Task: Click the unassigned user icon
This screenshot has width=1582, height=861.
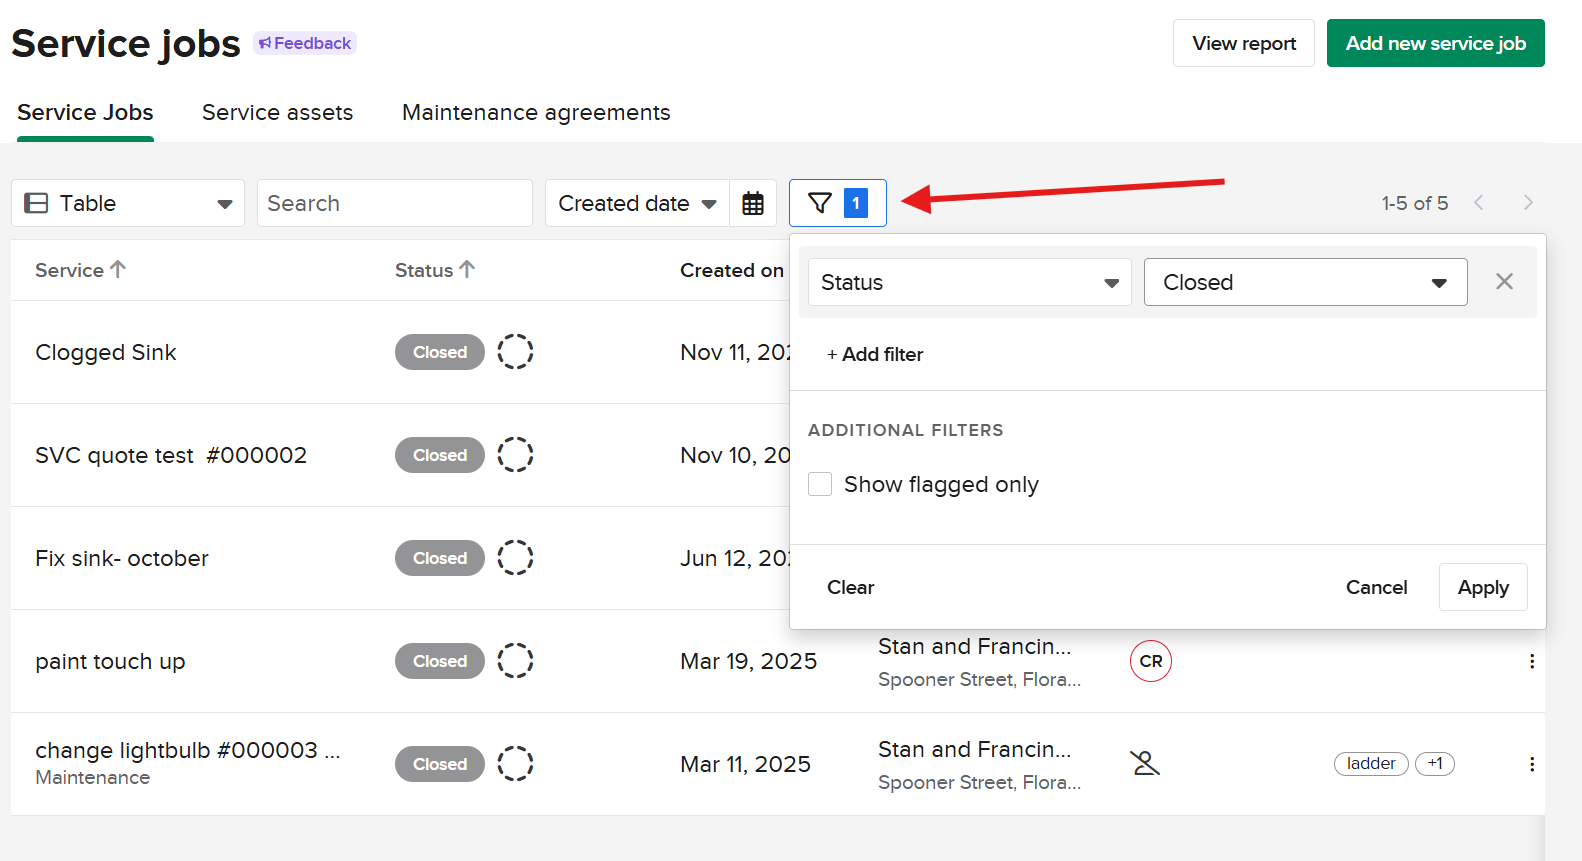Action: coord(1145,764)
